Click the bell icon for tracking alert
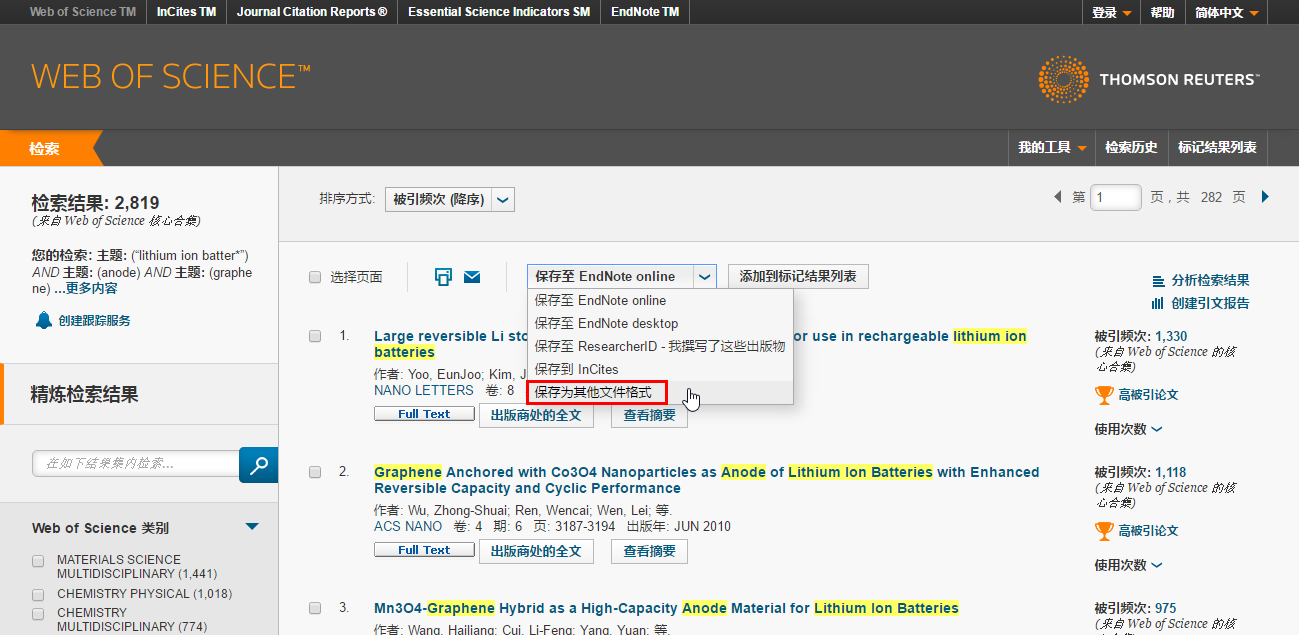 pyautogui.click(x=43, y=320)
